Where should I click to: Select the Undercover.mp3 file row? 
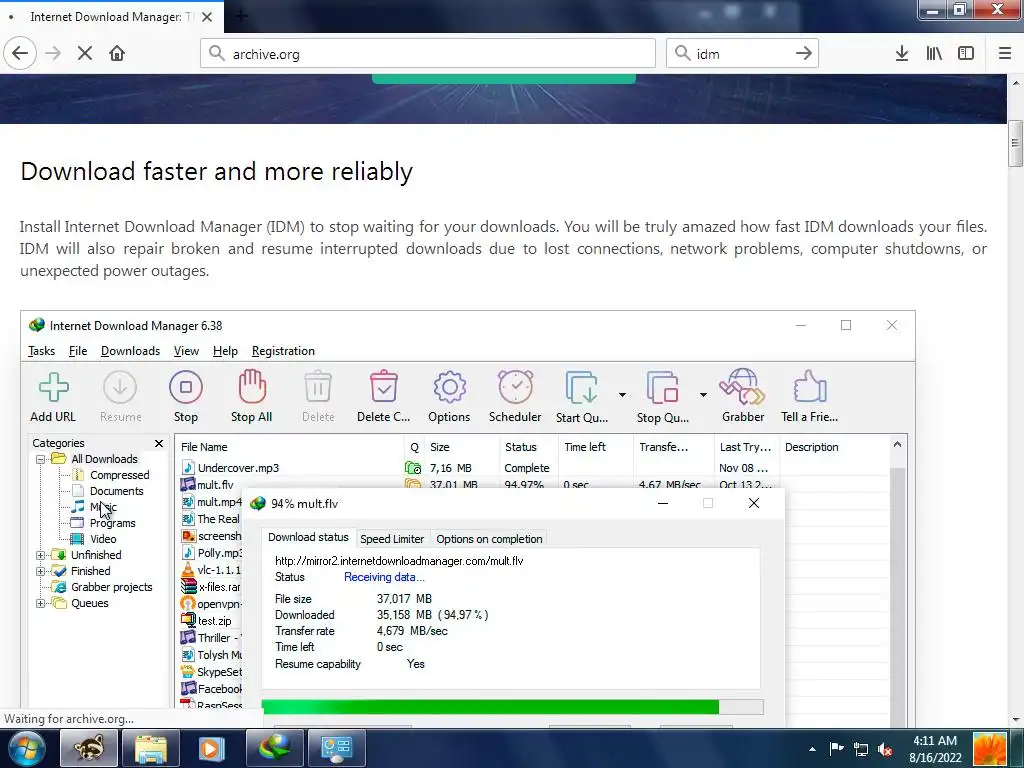pos(533,468)
